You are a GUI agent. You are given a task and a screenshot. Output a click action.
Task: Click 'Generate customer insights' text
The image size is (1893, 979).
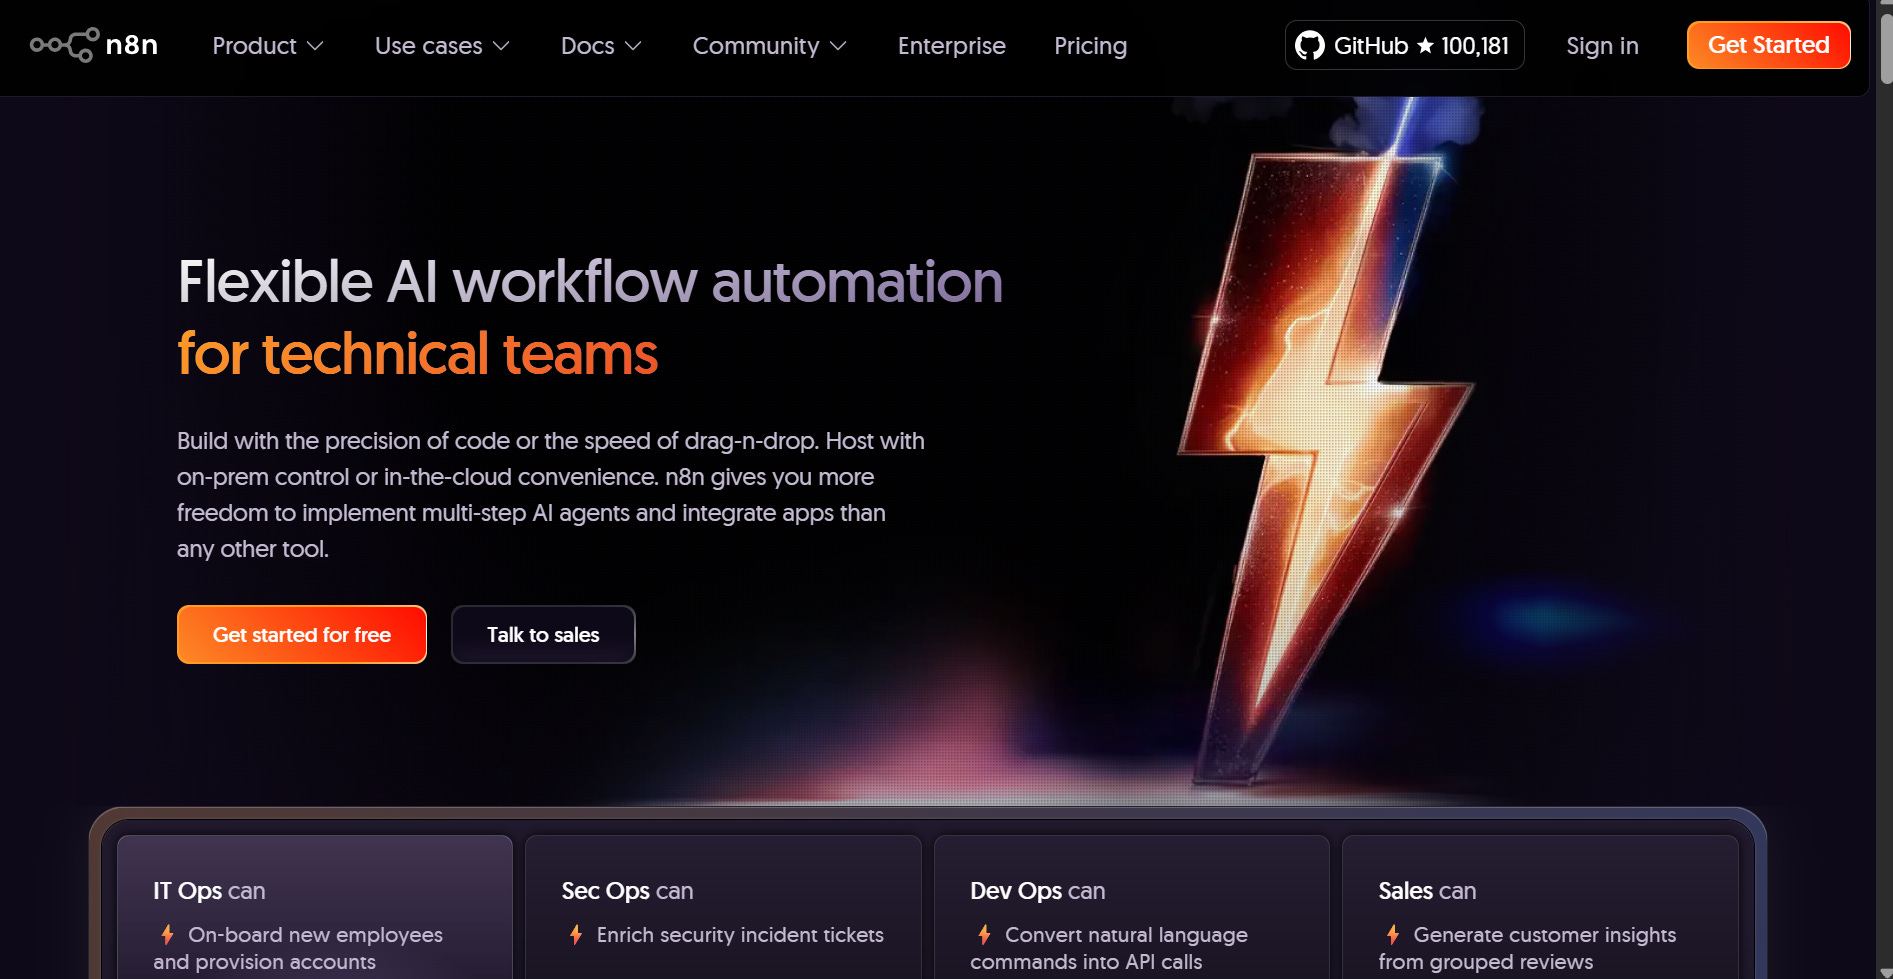pyautogui.click(x=1544, y=935)
